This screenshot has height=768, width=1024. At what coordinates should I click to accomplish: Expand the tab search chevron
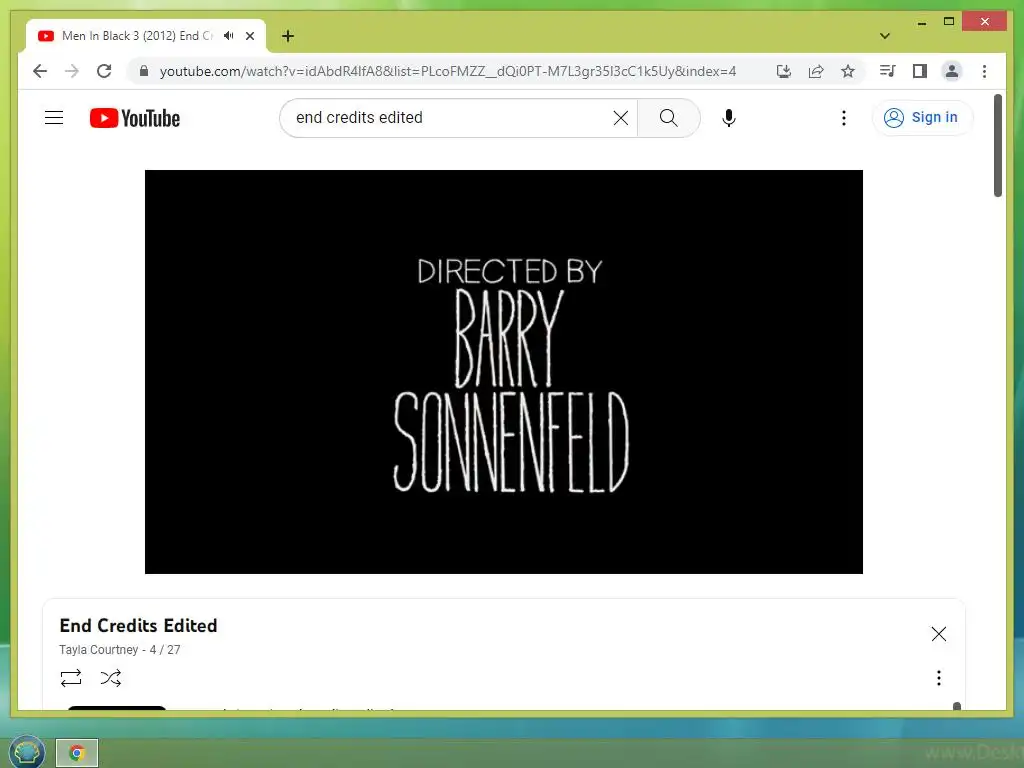[885, 36]
